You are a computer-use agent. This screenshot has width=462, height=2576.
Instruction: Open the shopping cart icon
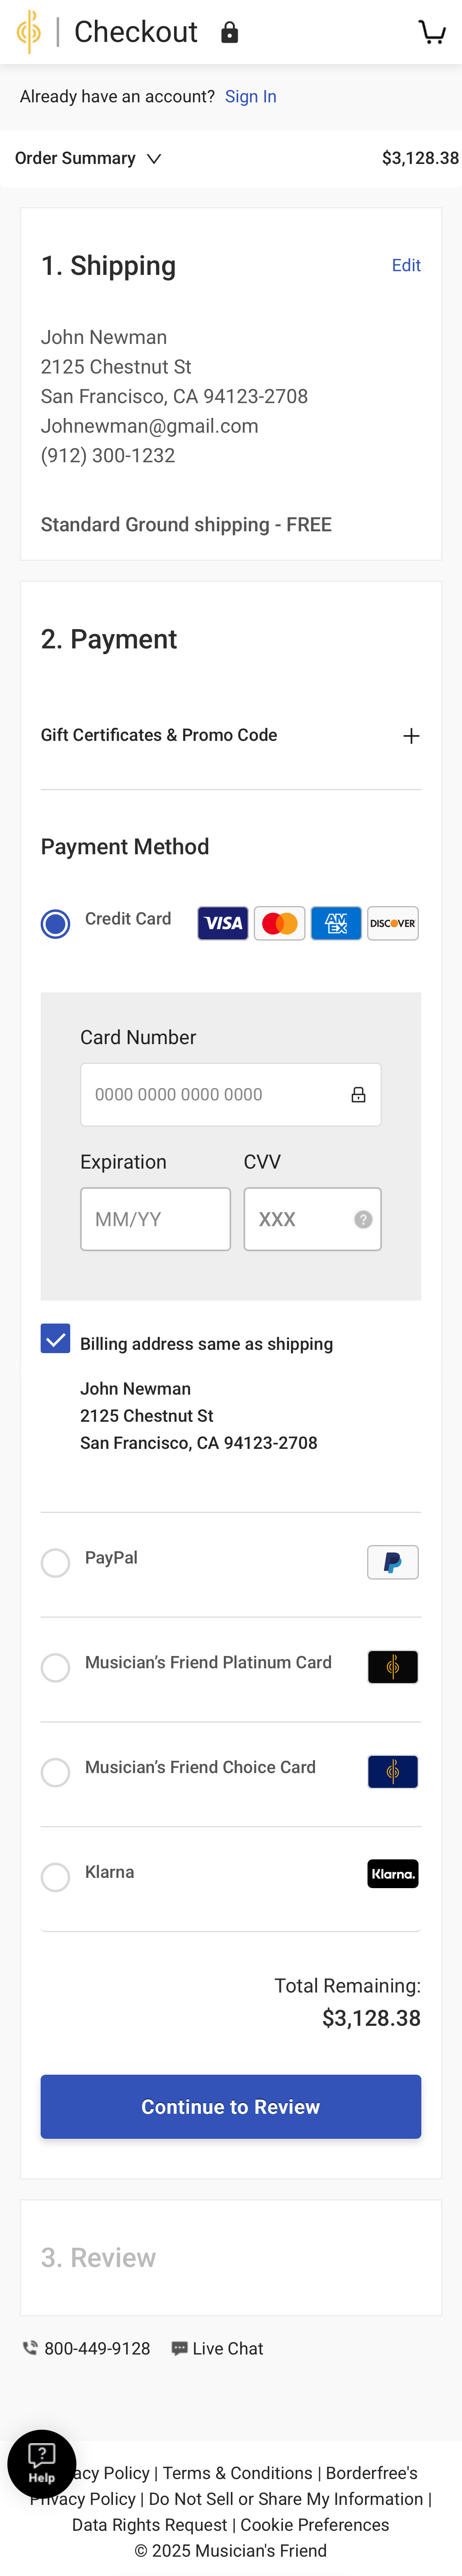tap(432, 32)
